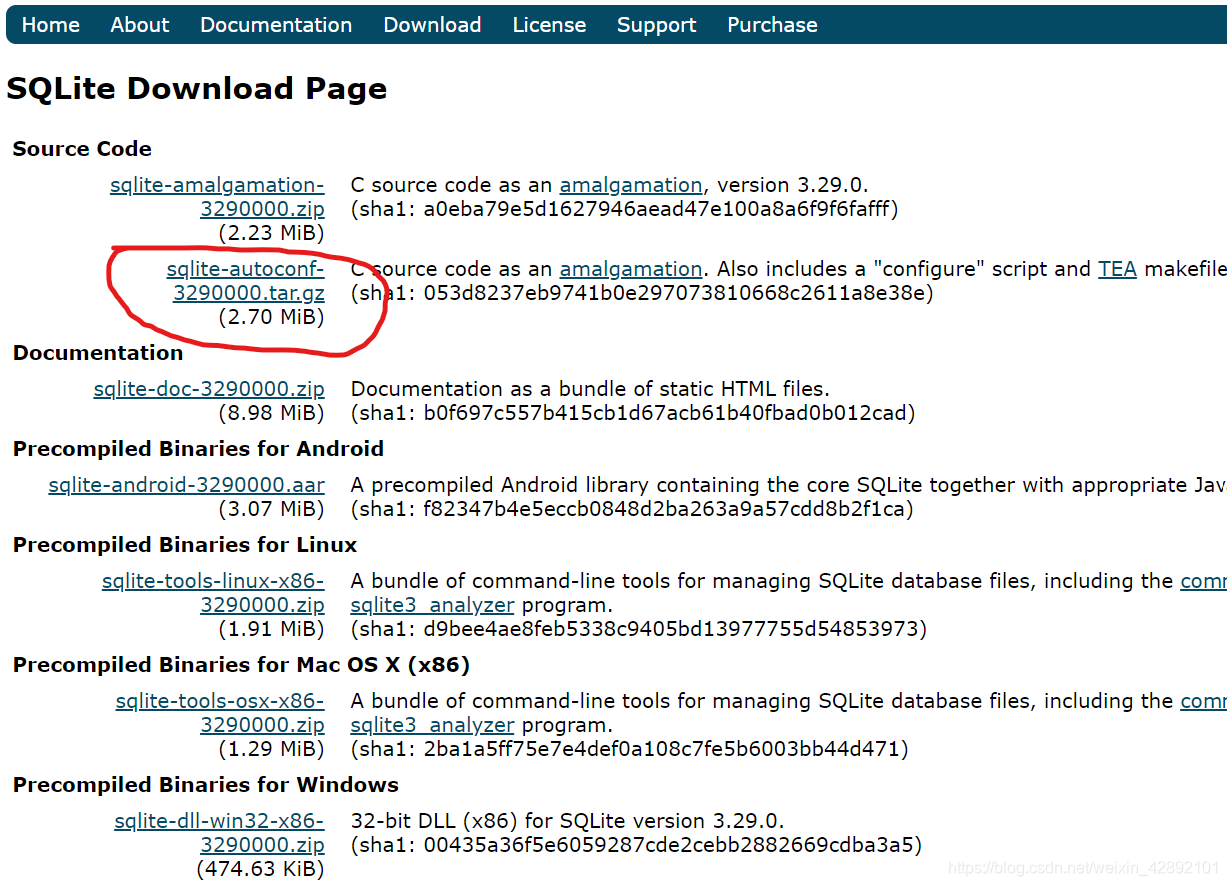Click the sha1 d9bee4ae8feb hash text

pyautogui.click(x=639, y=629)
